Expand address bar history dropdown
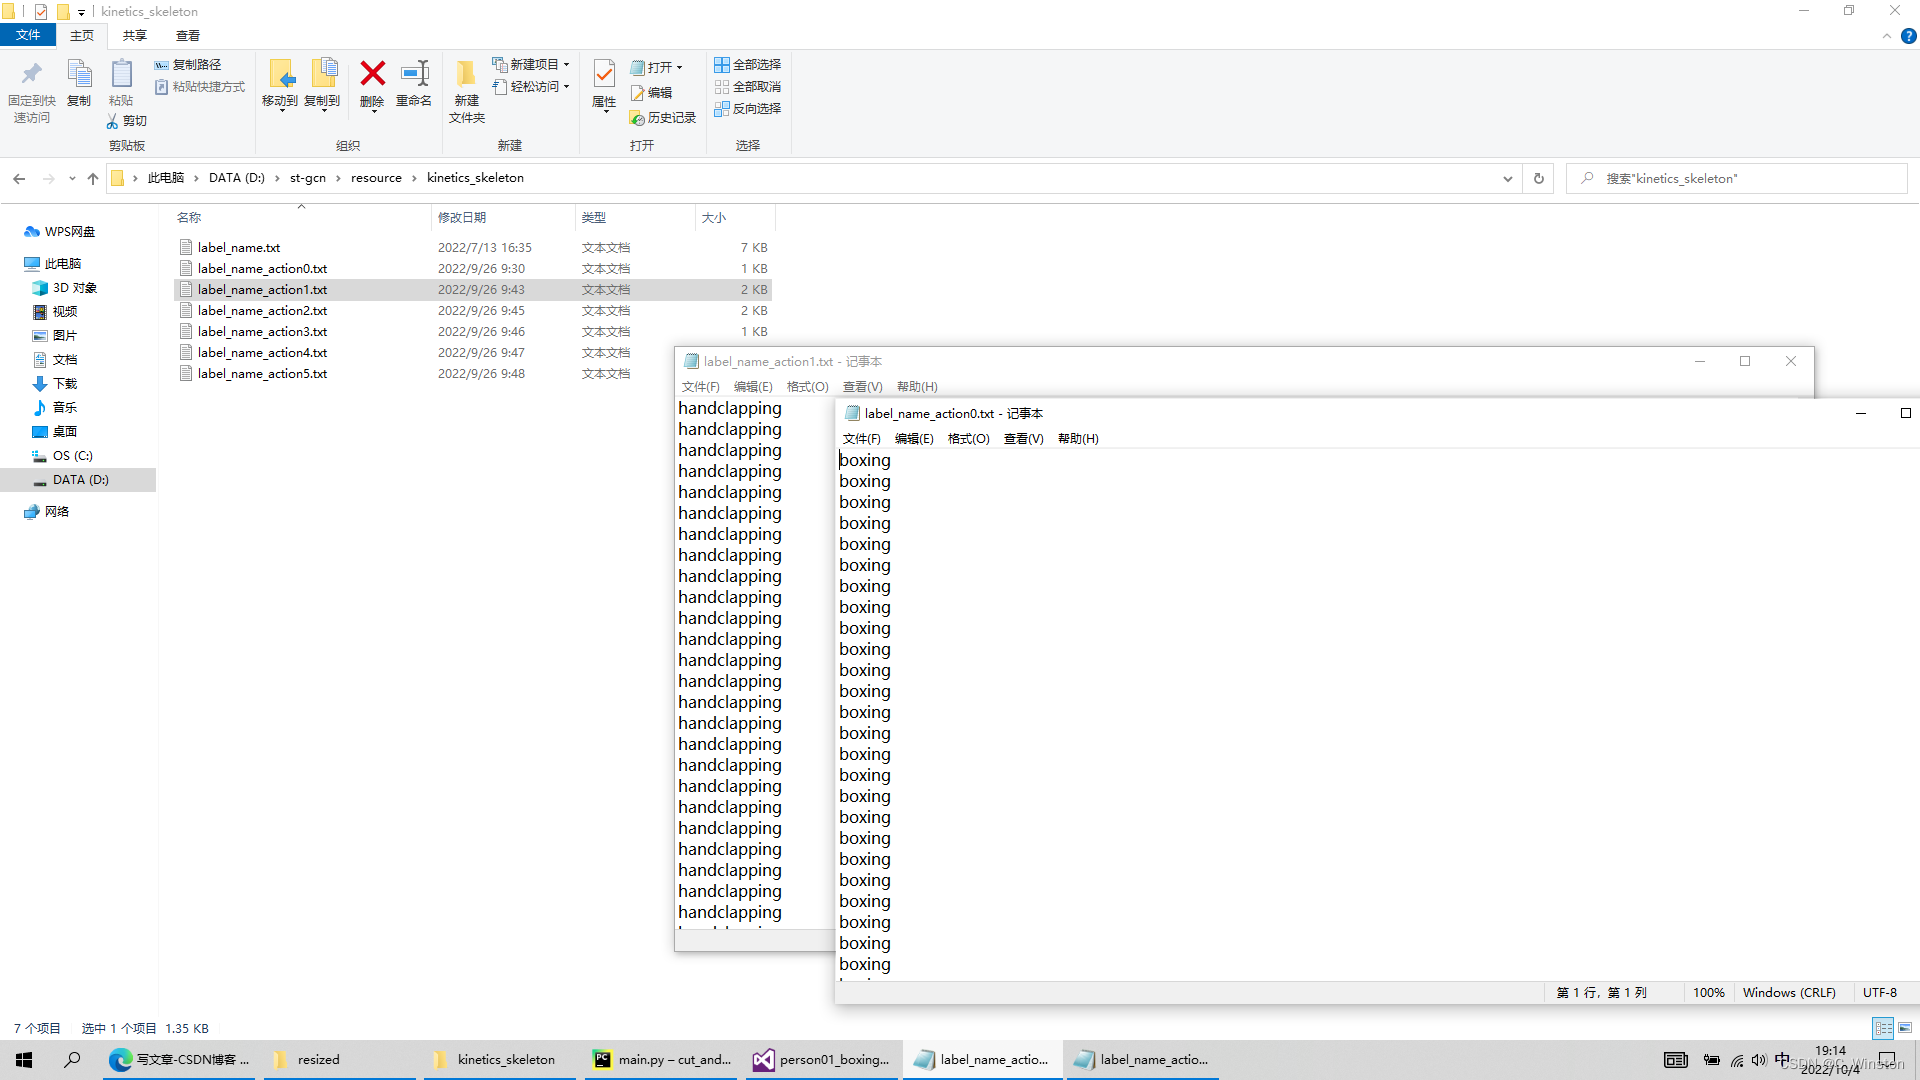This screenshot has height=1080, width=1920. [1507, 179]
